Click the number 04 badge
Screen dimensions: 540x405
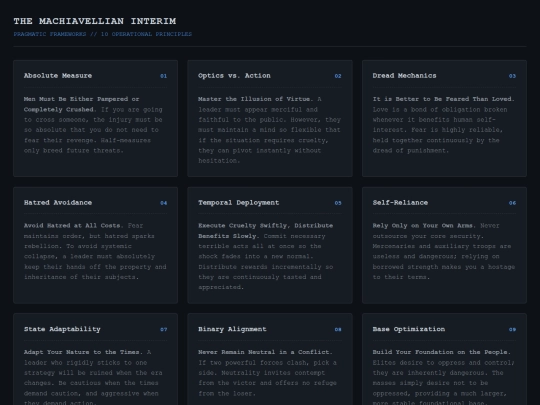164,203
